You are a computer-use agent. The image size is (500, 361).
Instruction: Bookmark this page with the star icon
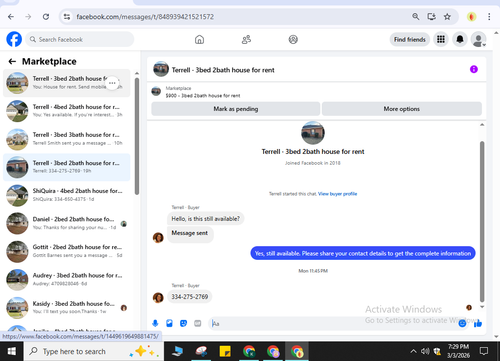pyautogui.click(x=447, y=17)
